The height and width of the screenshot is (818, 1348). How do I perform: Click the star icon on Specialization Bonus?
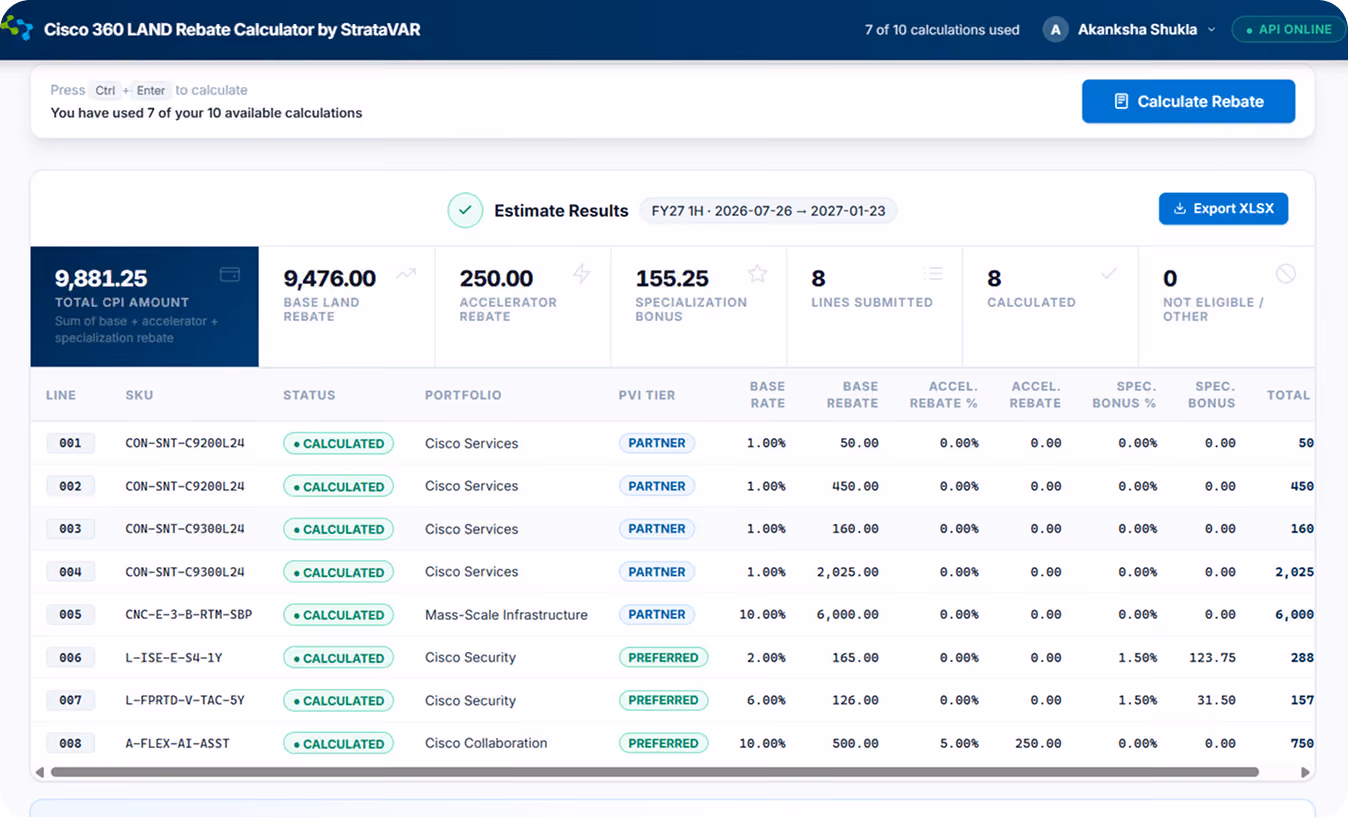758,273
